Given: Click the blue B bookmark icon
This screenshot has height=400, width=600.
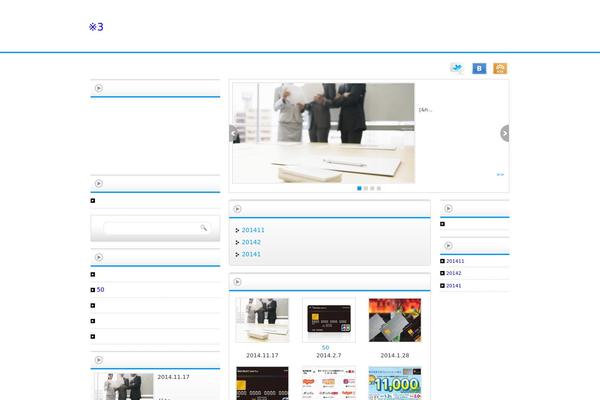Looking at the screenshot, I should [x=479, y=69].
